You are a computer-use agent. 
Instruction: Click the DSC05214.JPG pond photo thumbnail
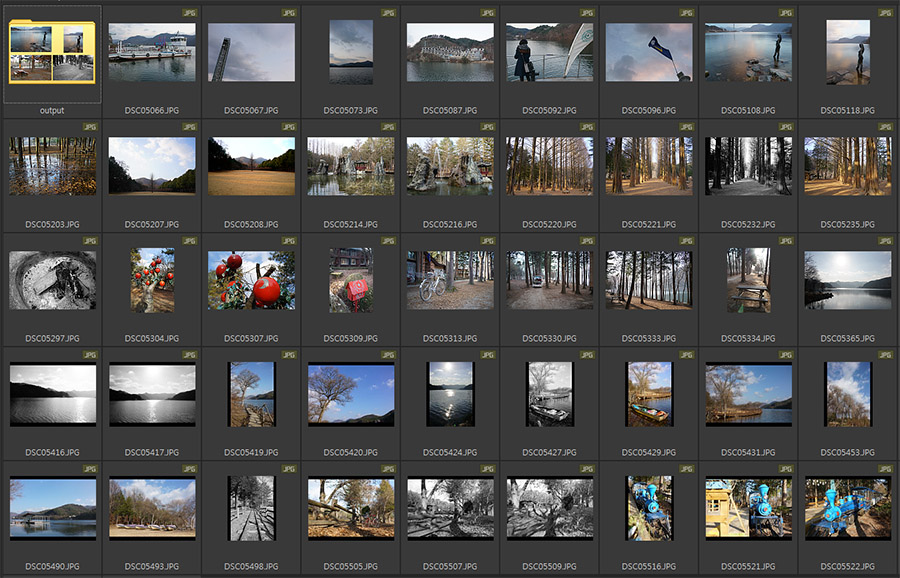[350, 166]
